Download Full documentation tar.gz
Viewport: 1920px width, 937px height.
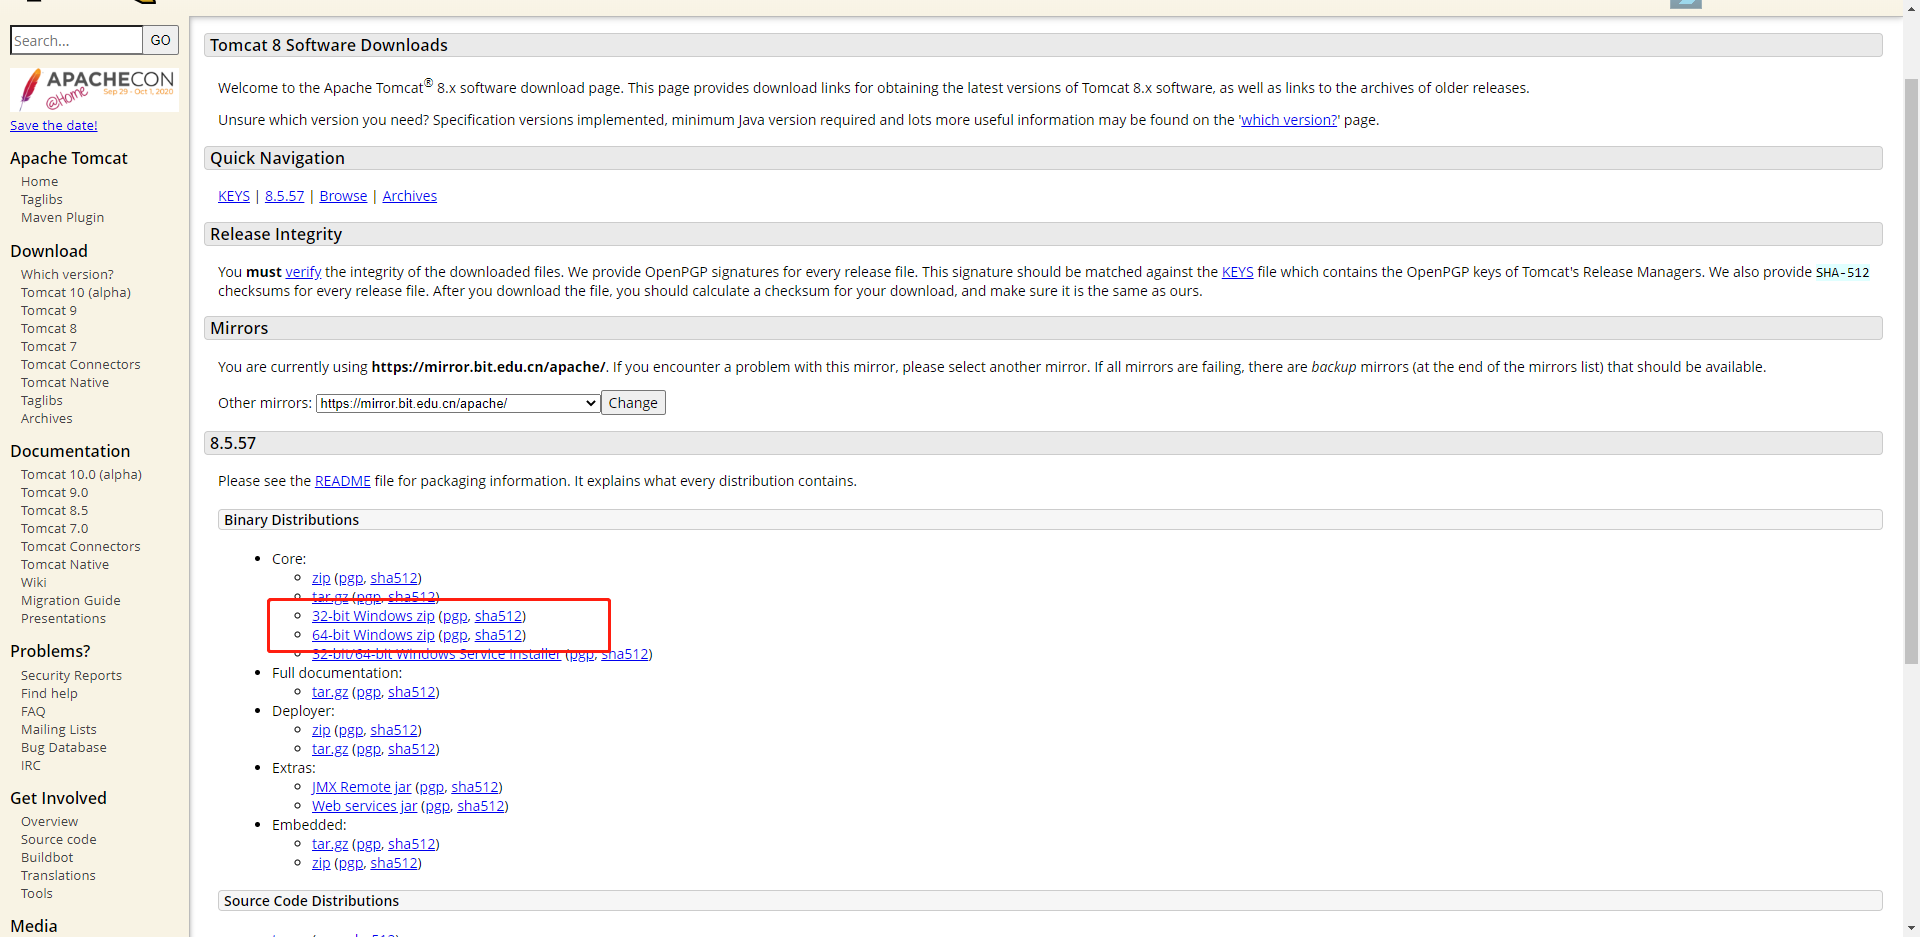pyautogui.click(x=330, y=692)
